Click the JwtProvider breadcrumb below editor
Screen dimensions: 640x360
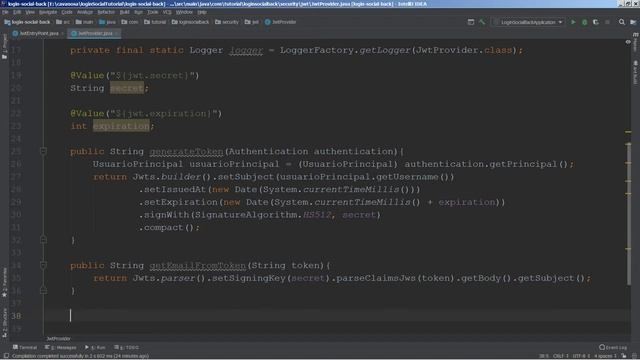[58, 339]
